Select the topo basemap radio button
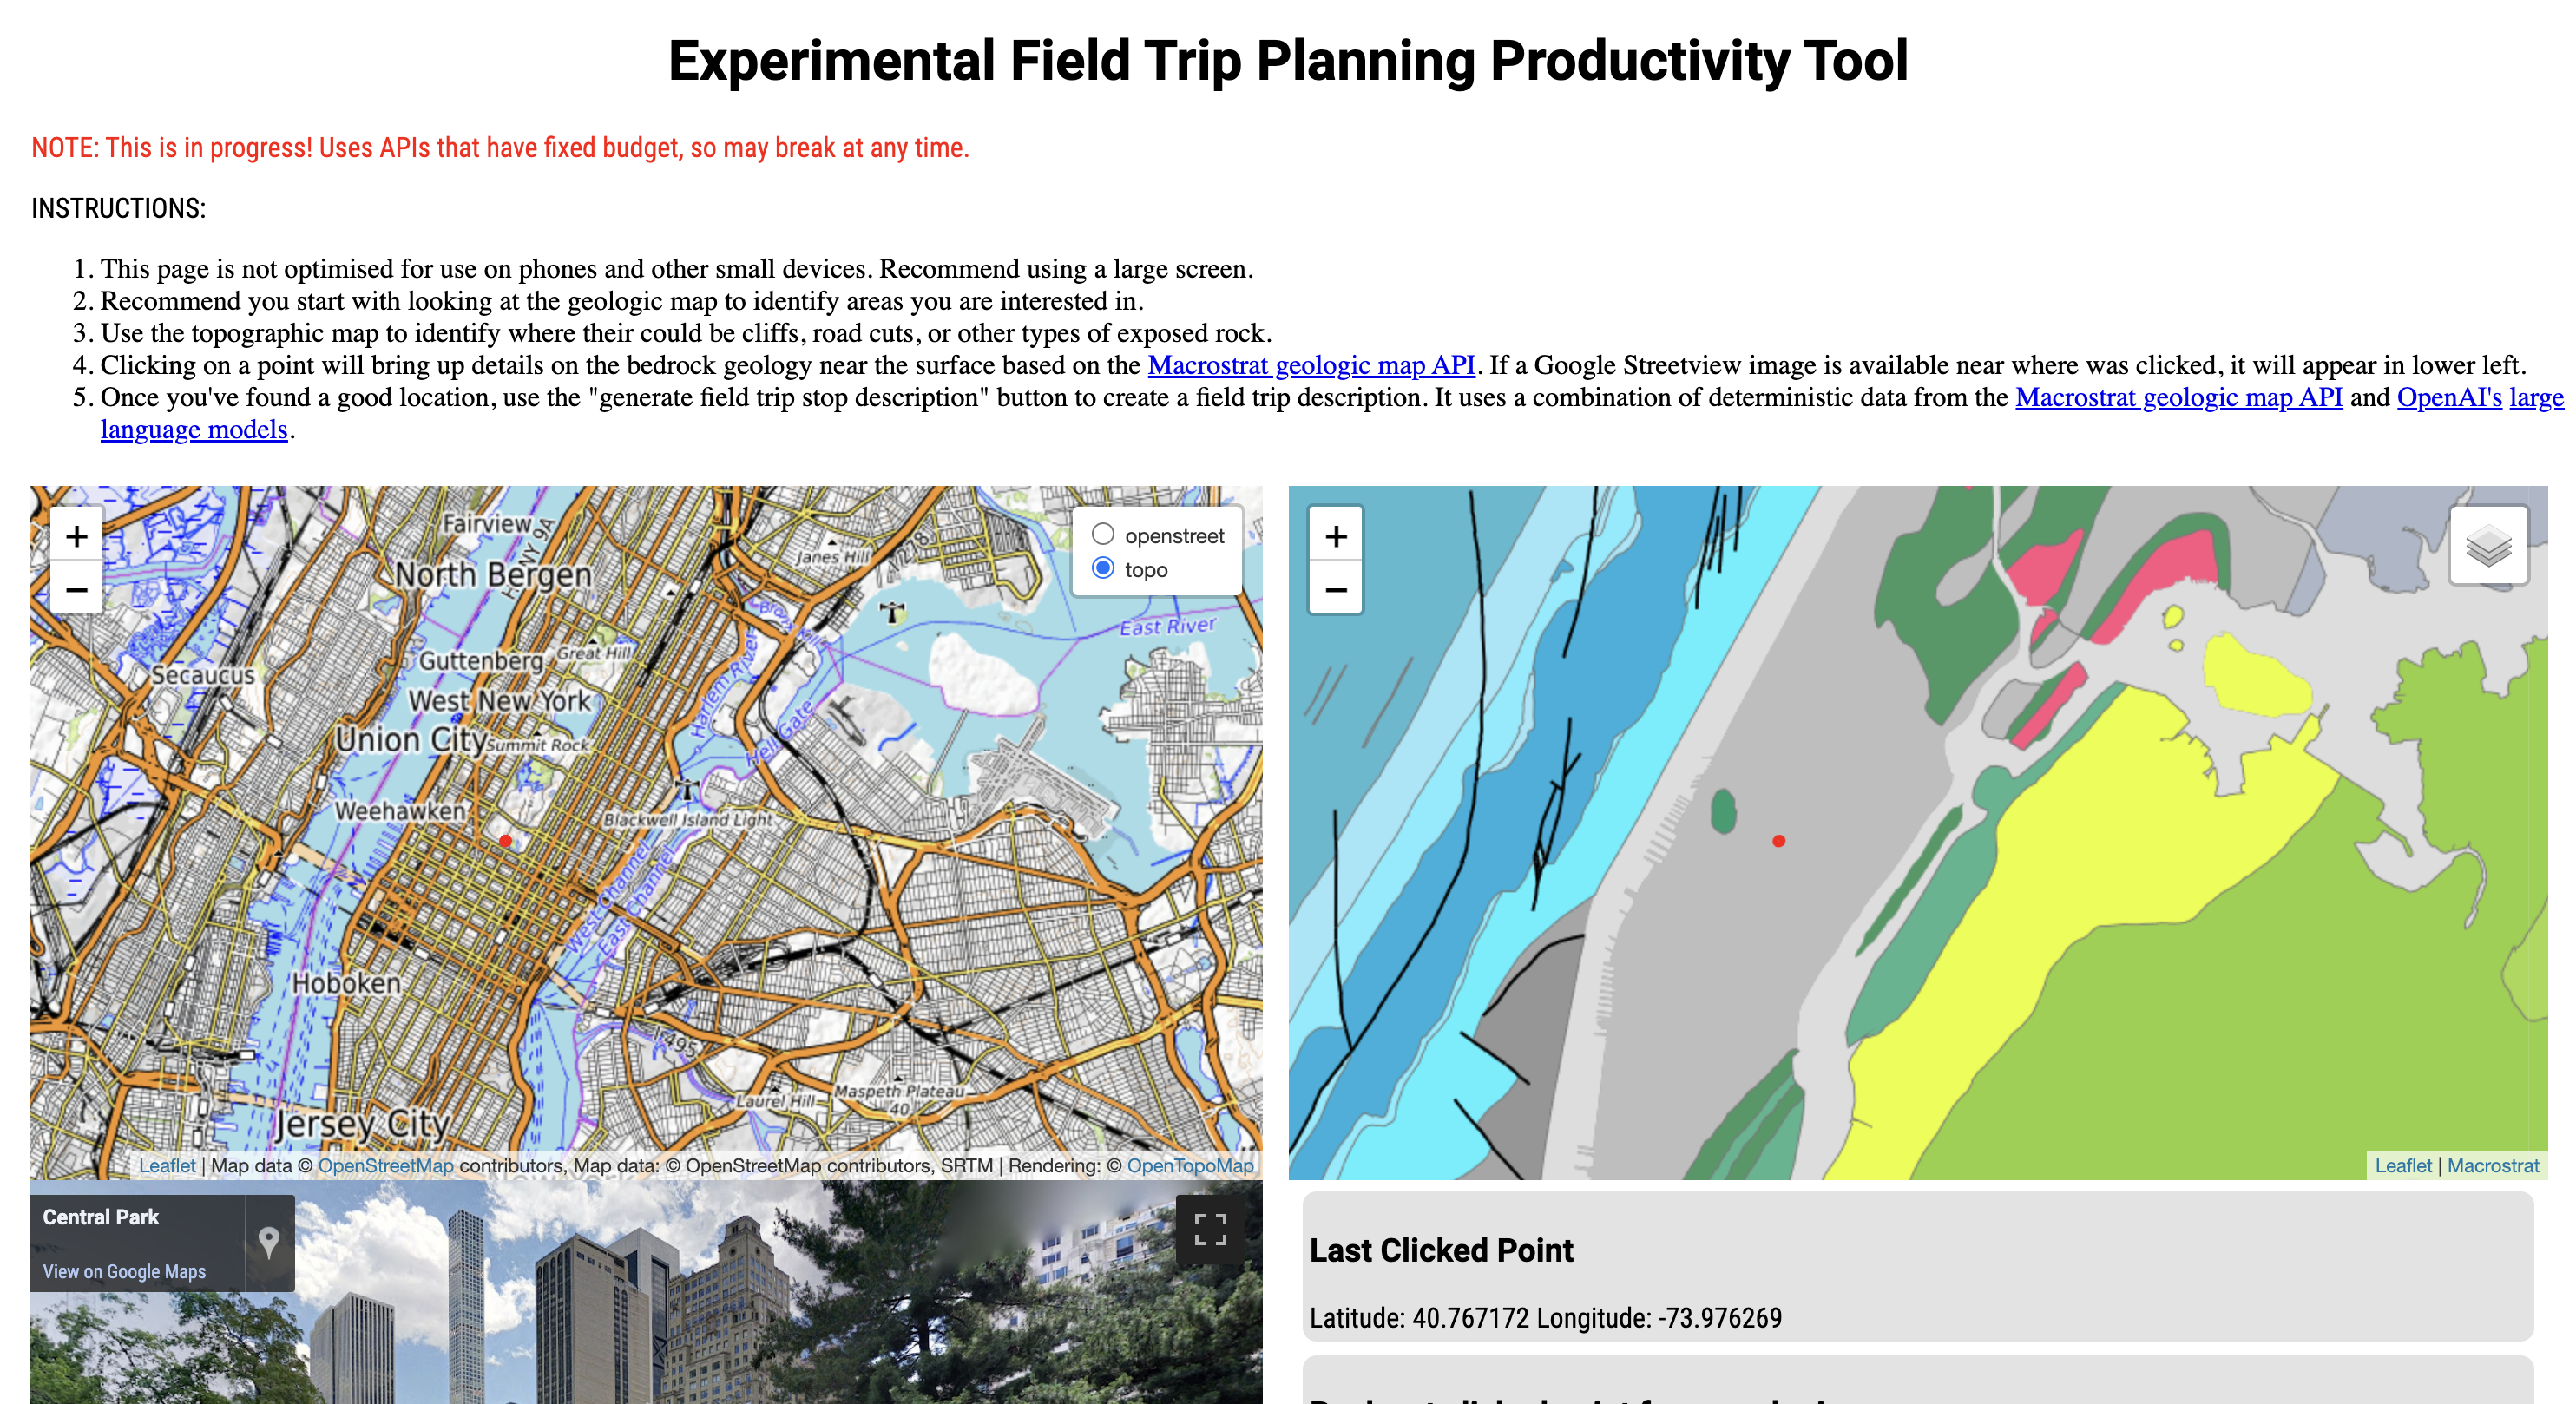2576x1404 pixels. [1102, 568]
